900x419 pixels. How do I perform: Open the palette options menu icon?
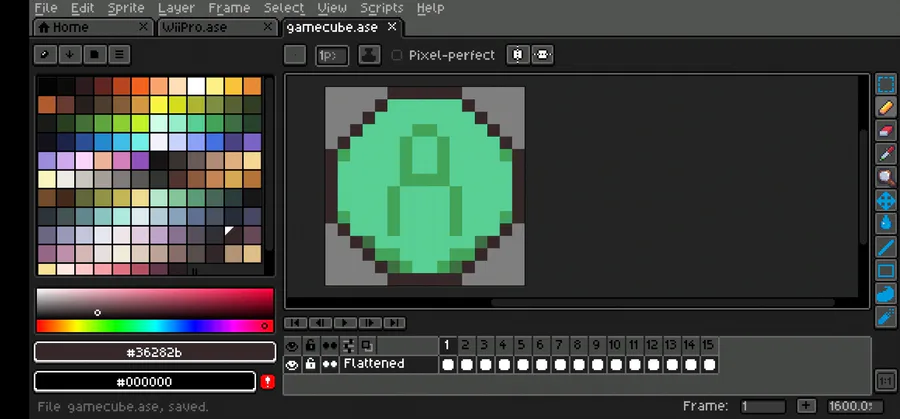click(x=119, y=55)
